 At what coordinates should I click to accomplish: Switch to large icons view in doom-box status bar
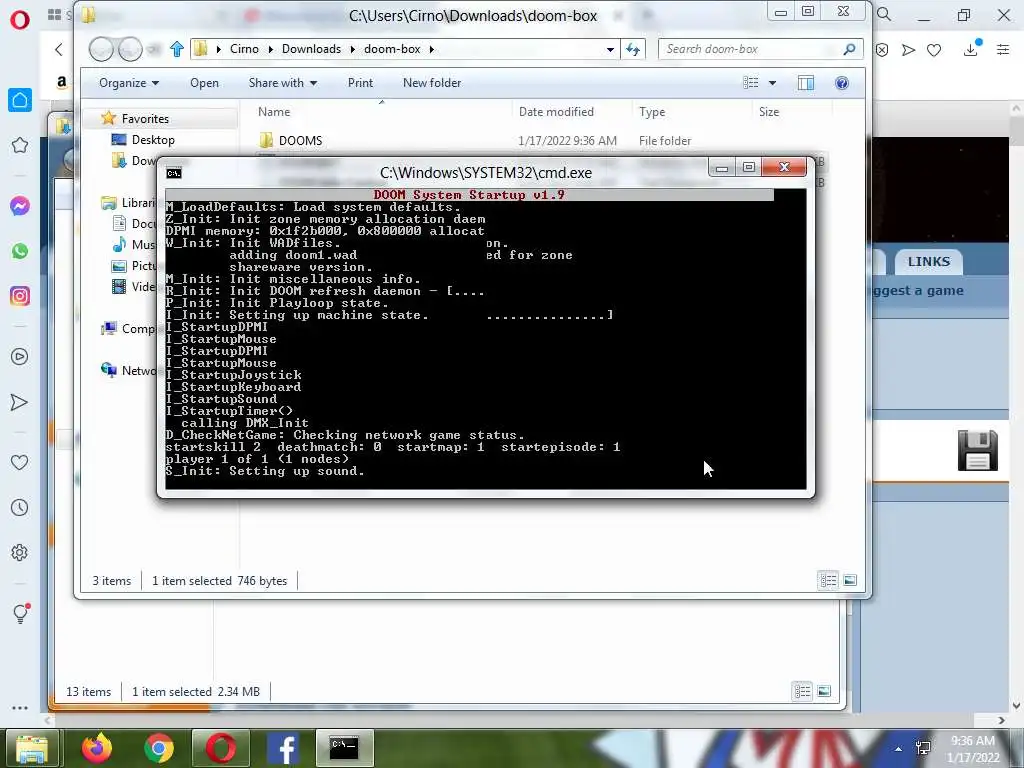(850, 580)
